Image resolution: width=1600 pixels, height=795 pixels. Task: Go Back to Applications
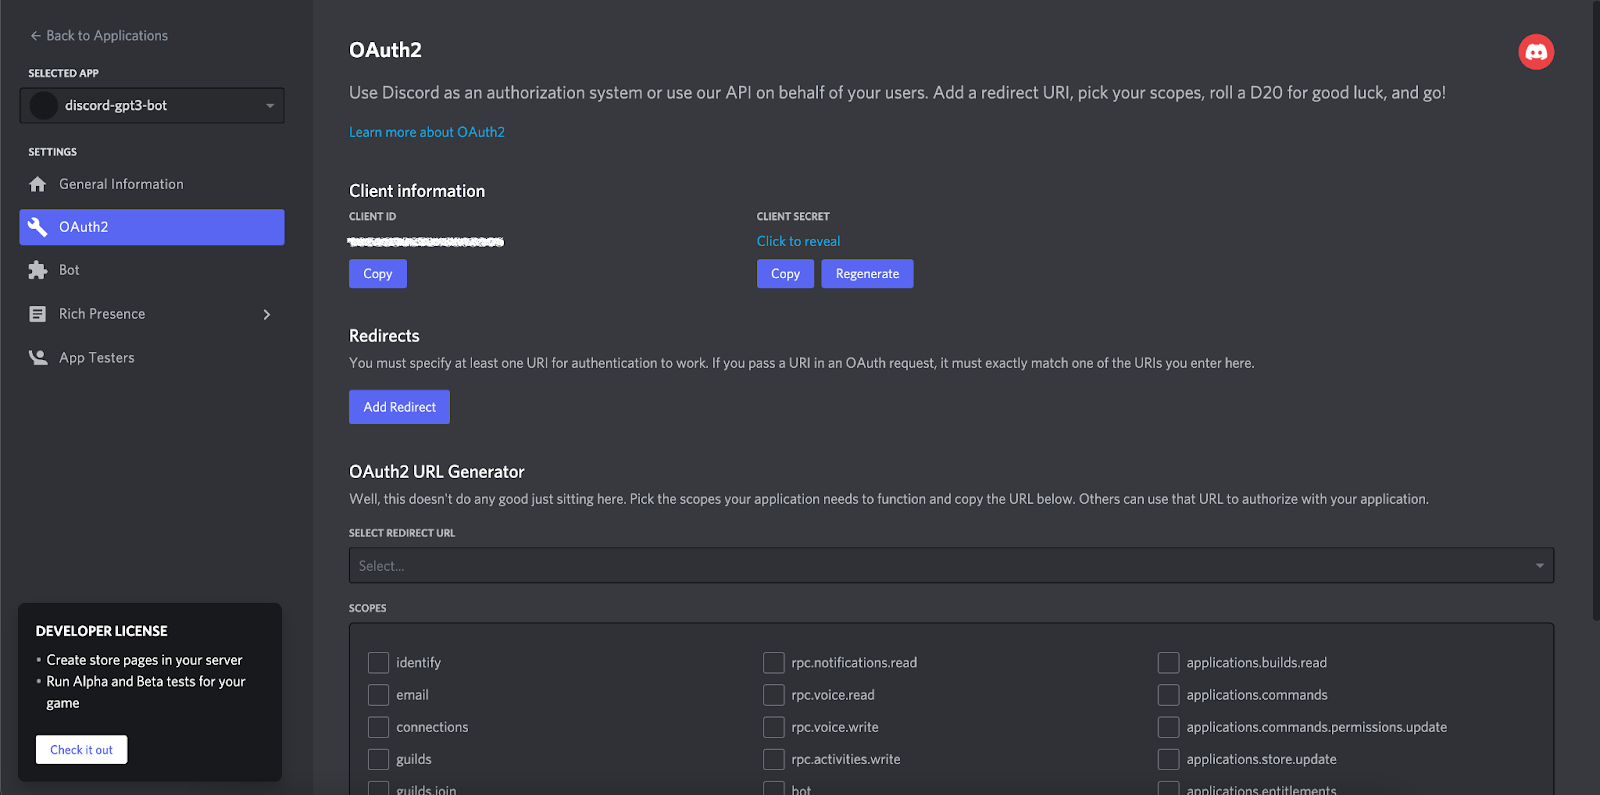99,35
